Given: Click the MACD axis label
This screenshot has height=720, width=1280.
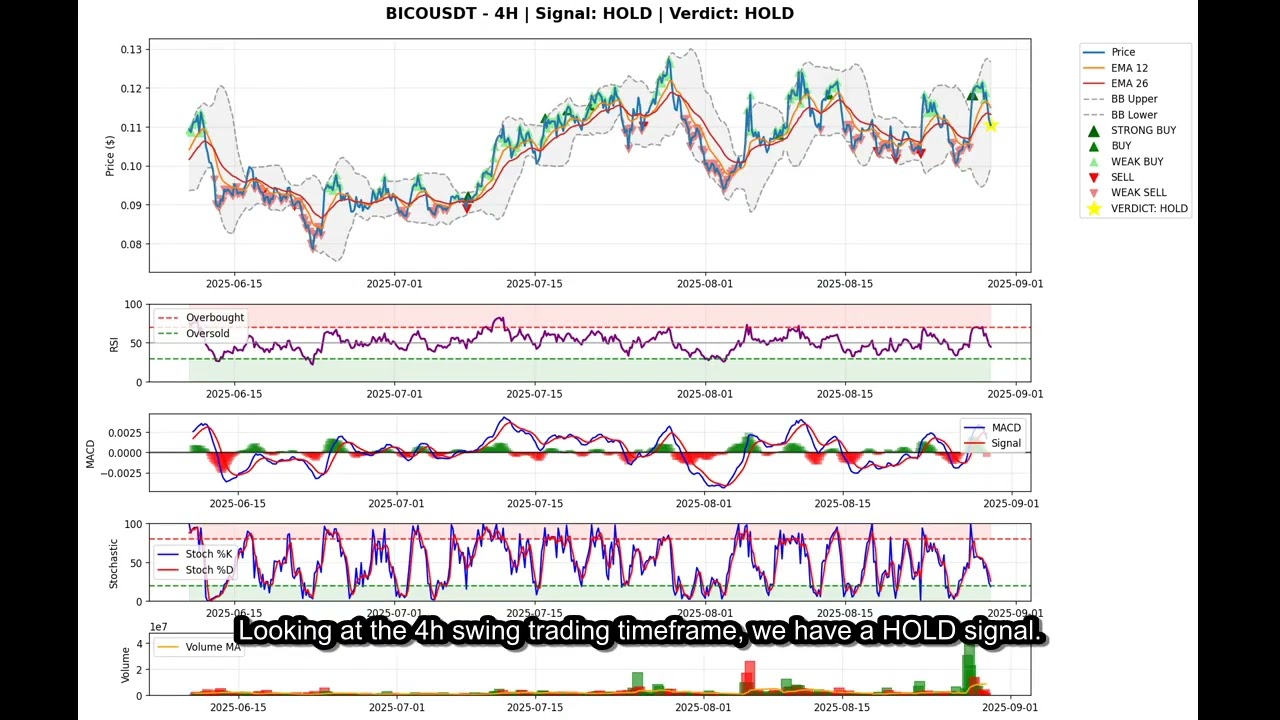Looking at the screenshot, I should tap(90, 453).
